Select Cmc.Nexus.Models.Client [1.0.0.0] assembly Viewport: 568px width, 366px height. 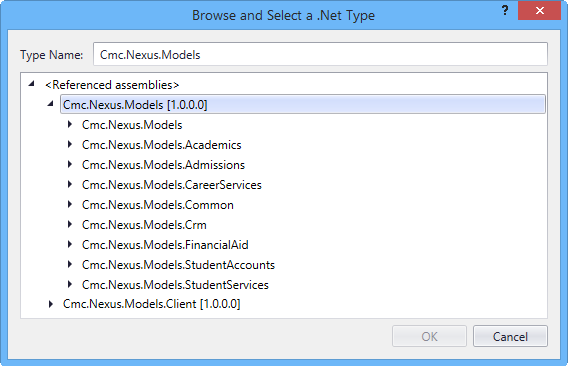[151, 304]
